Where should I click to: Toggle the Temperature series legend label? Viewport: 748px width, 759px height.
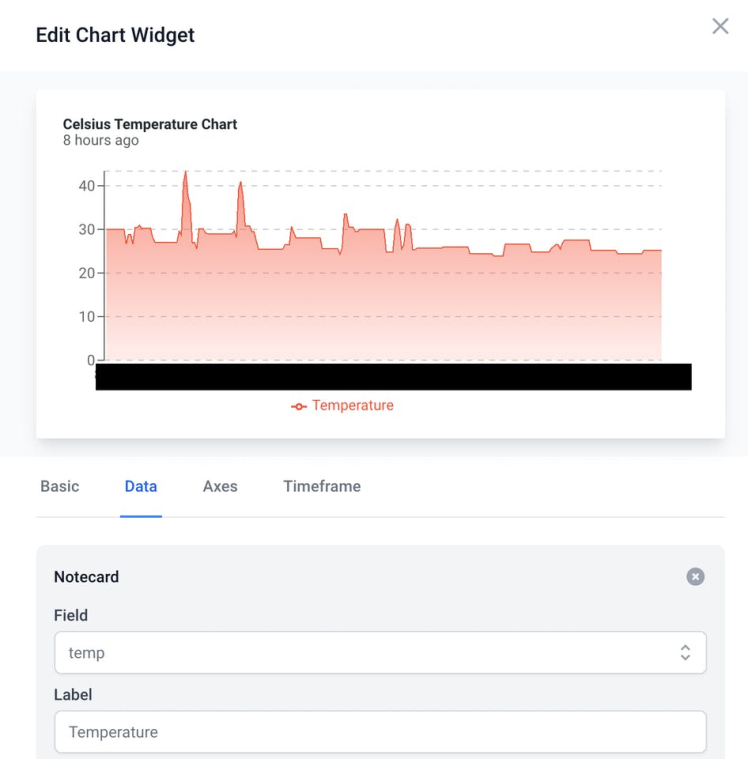[x=352, y=406]
